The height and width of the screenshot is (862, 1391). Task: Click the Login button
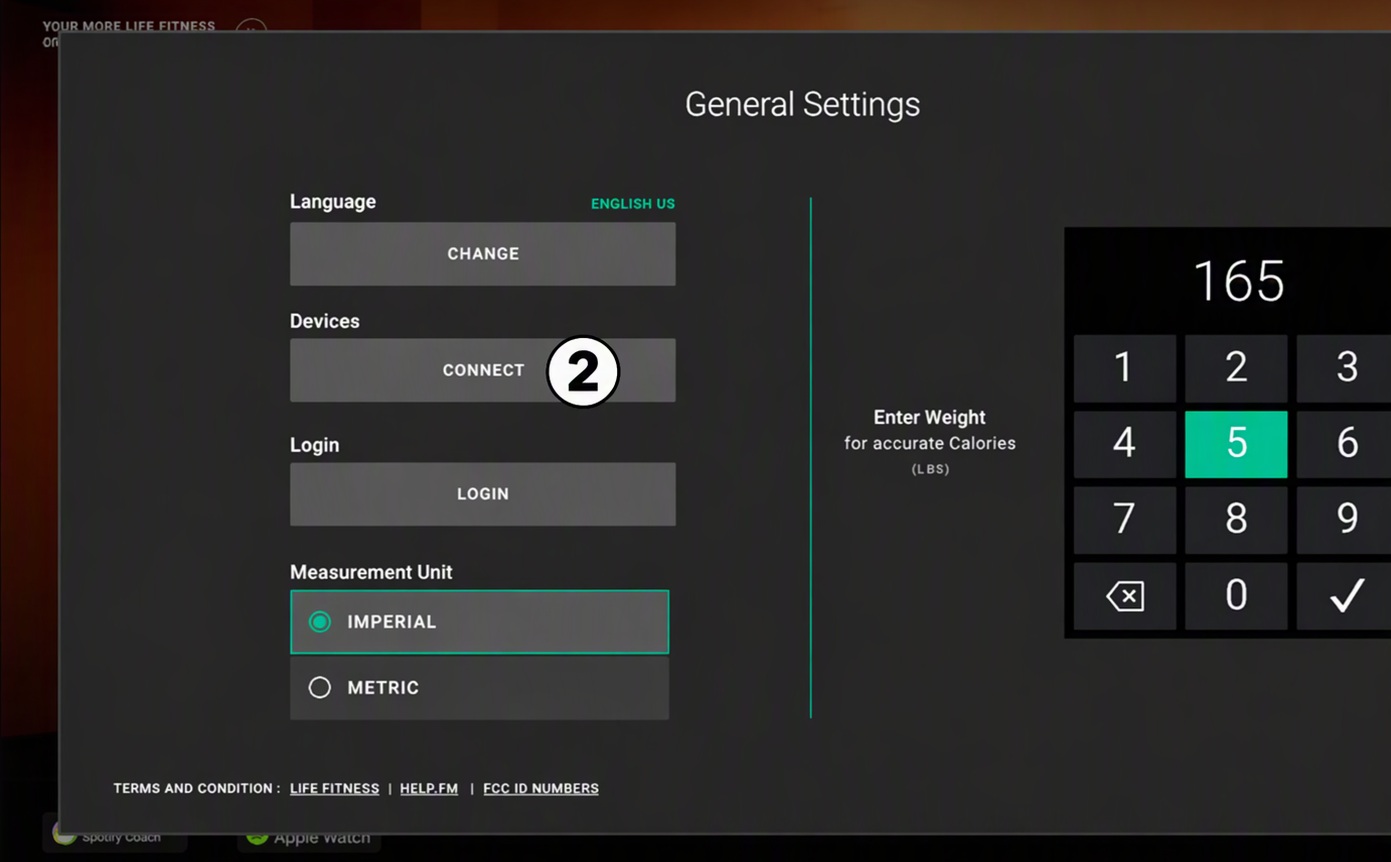(483, 494)
